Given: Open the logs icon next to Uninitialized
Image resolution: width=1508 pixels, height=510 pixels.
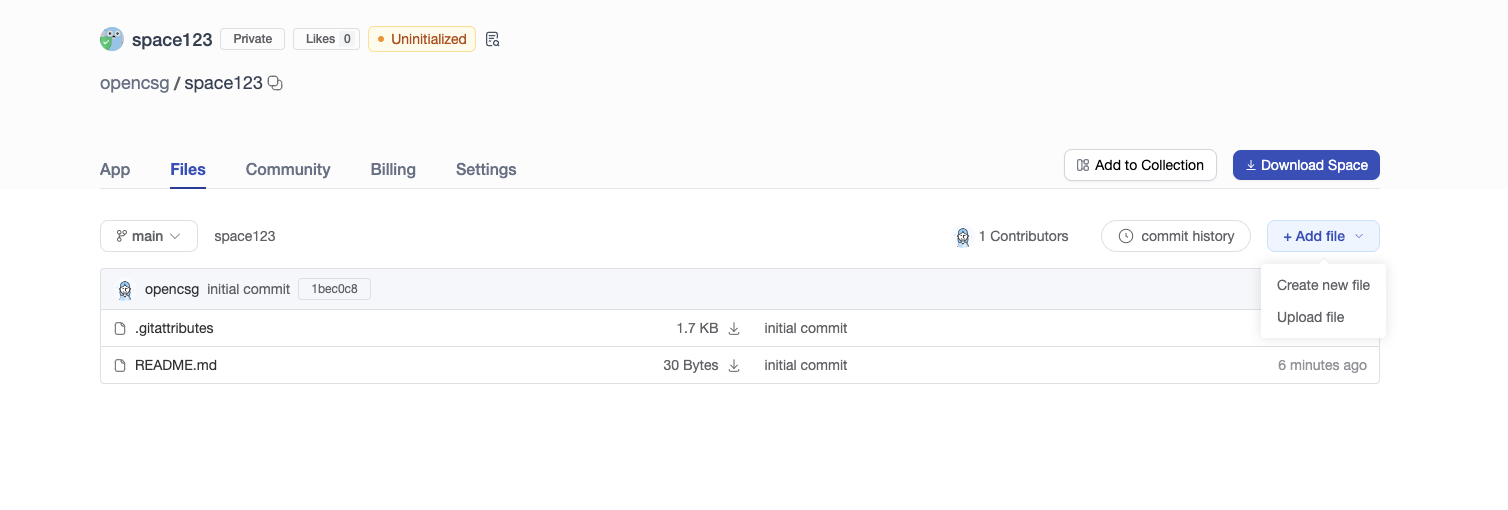Looking at the screenshot, I should point(492,39).
